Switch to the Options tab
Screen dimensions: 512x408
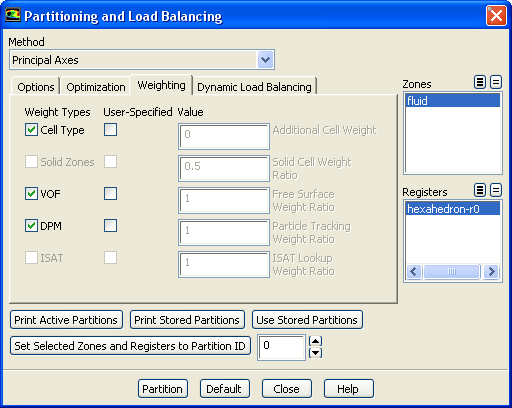click(x=36, y=87)
